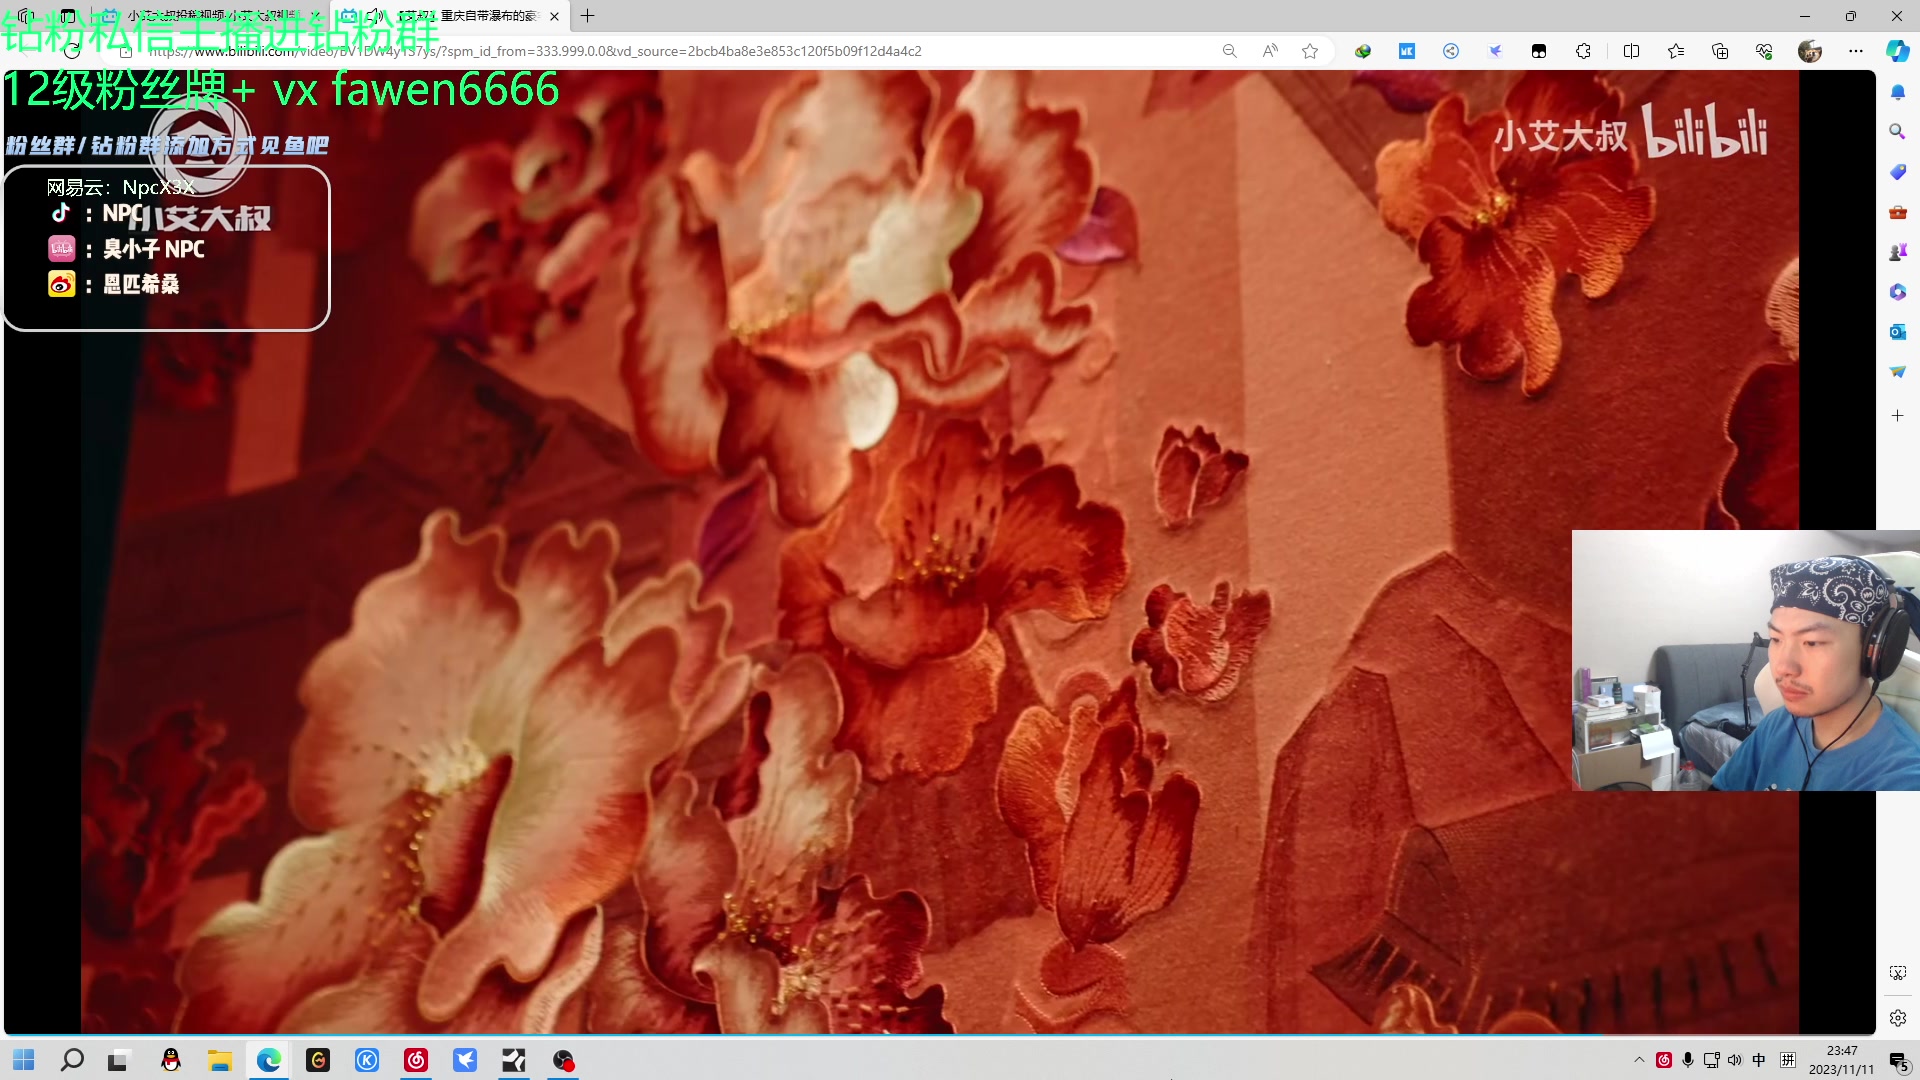This screenshot has width=1920, height=1080.
Task: Click the browser profile avatar button
Action: pyautogui.click(x=1810, y=51)
